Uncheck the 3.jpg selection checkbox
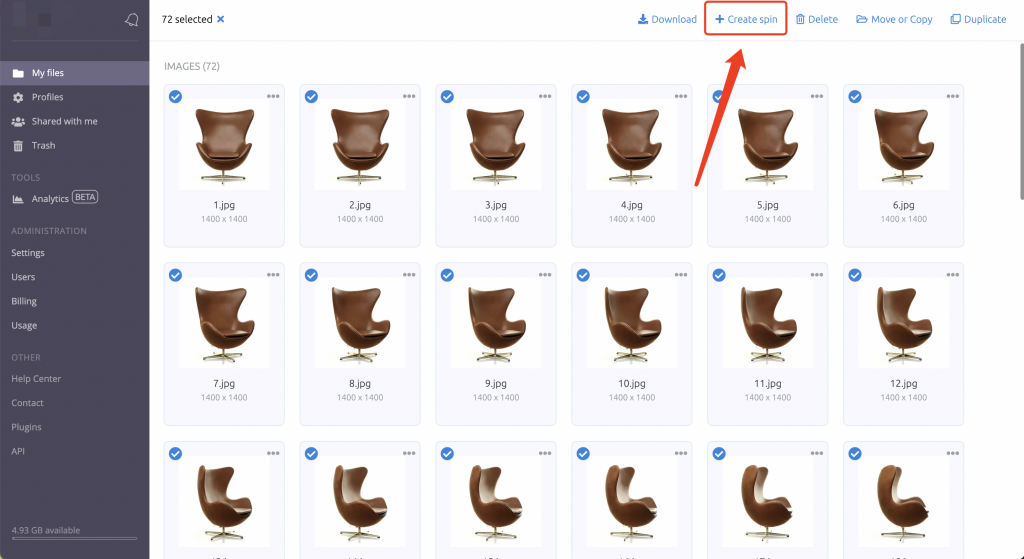1024x559 pixels. point(447,97)
